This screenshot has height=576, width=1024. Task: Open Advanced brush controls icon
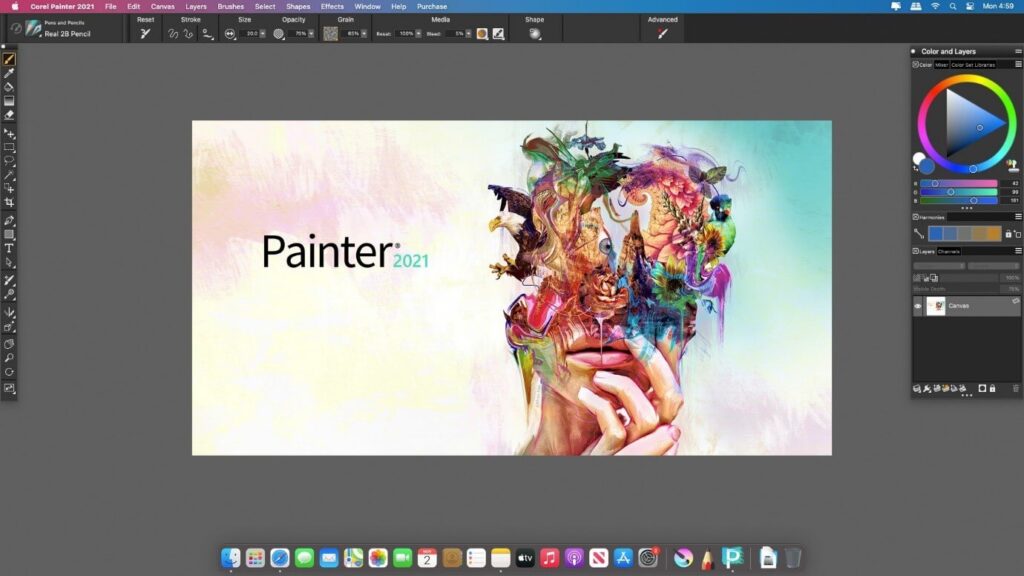662,34
